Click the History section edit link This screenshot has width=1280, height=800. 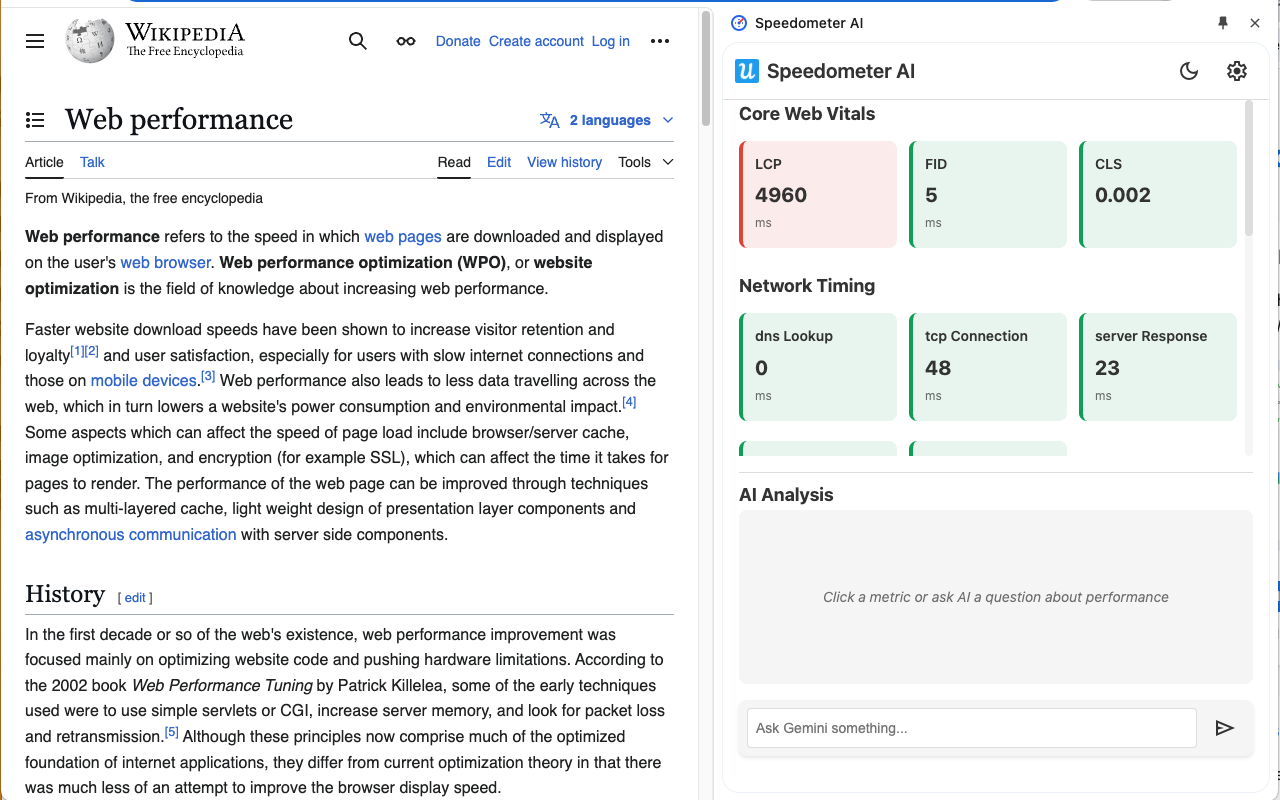pyautogui.click(x=135, y=598)
